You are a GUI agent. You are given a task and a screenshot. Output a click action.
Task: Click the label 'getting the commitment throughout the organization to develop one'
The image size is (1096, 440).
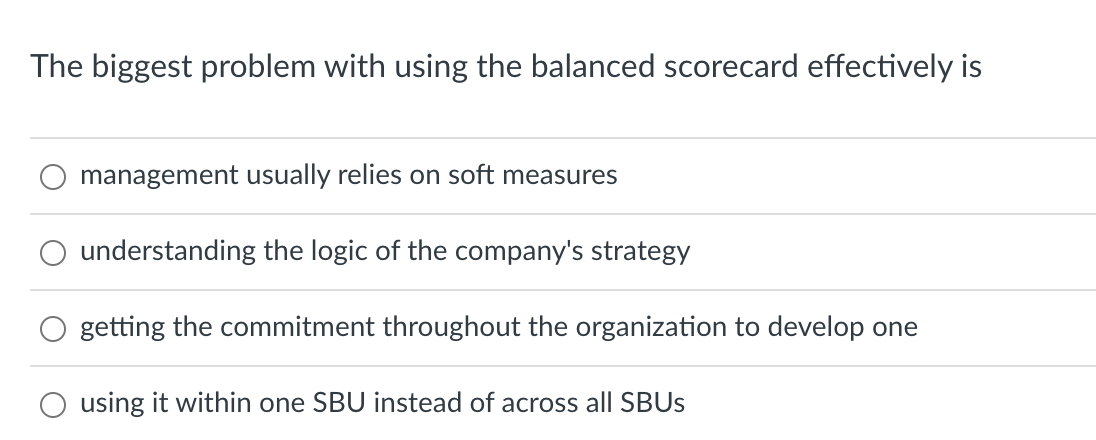[x=499, y=327]
